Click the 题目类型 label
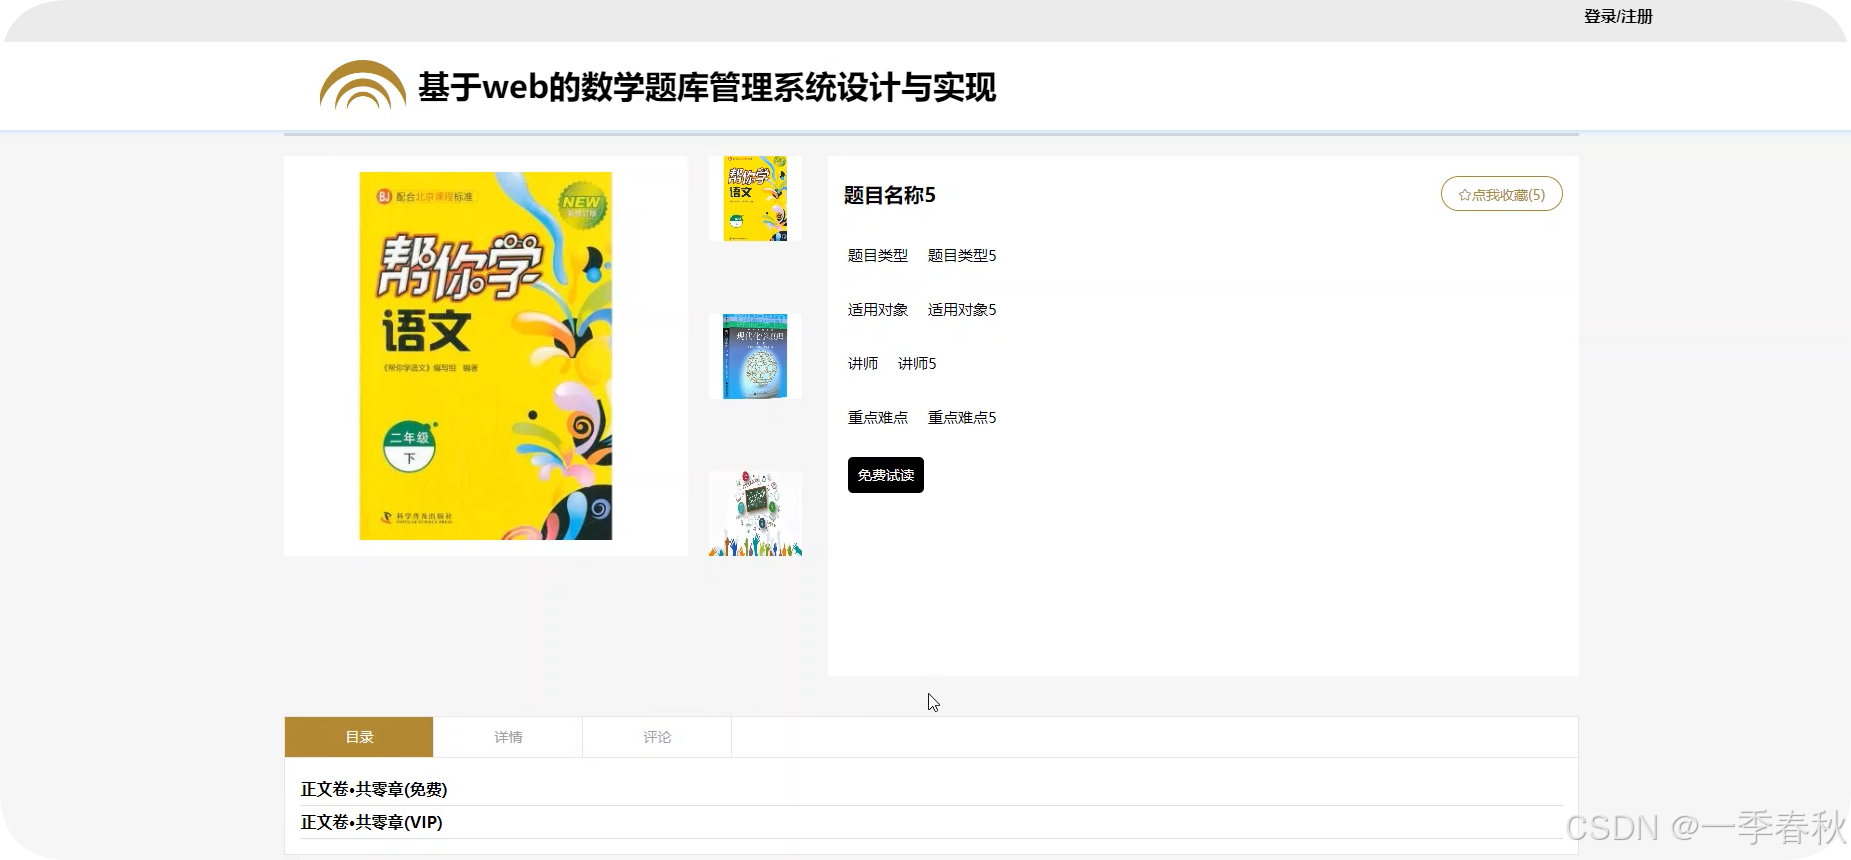Viewport: 1851px width, 860px height. pyautogui.click(x=878, y=255)
